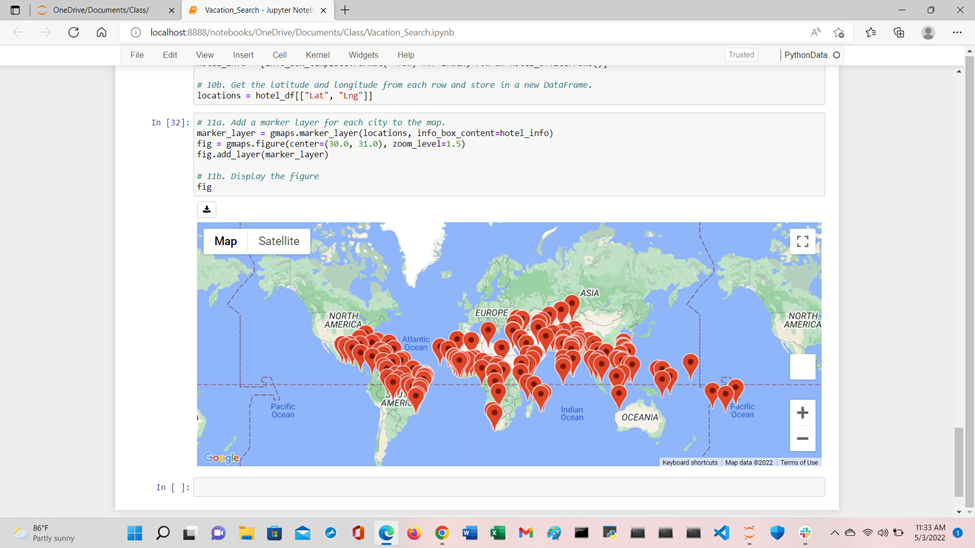The height and width of the screenshot is (548, 975).
Task: Open the Help menu
Action: pyautogui.click(x=406, y=55)
